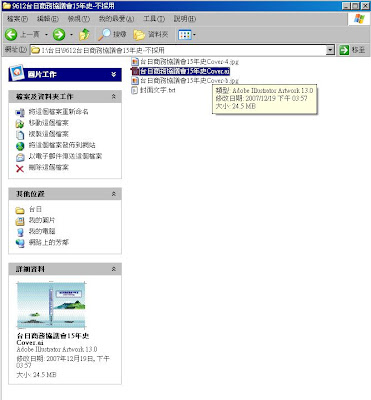371x400 pixels.
Task: Open the 說明(H) menu
Action: pos(185,19)
